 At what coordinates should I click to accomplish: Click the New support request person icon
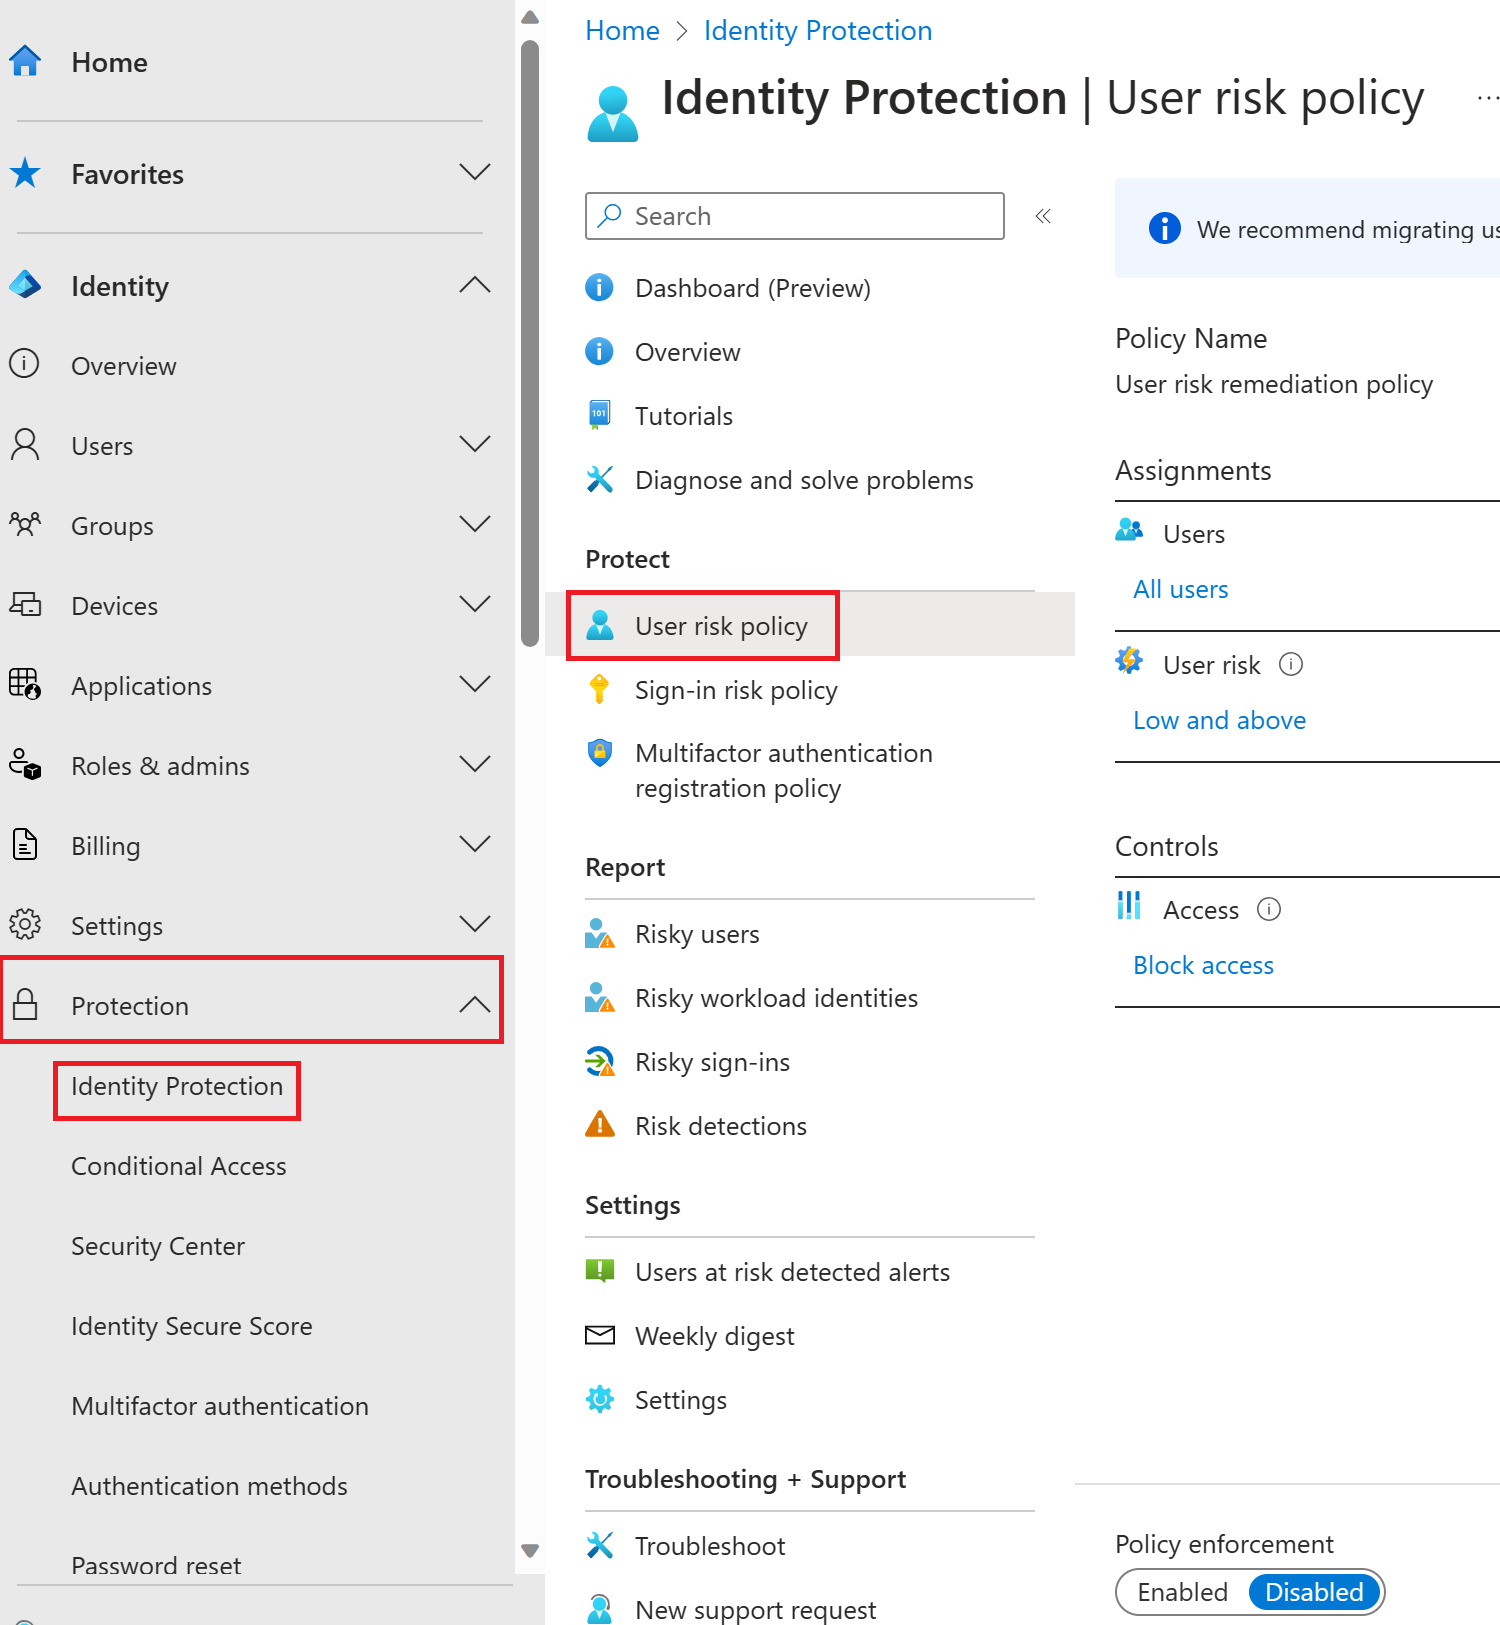pyautogui.click(x=599, y=1609)
